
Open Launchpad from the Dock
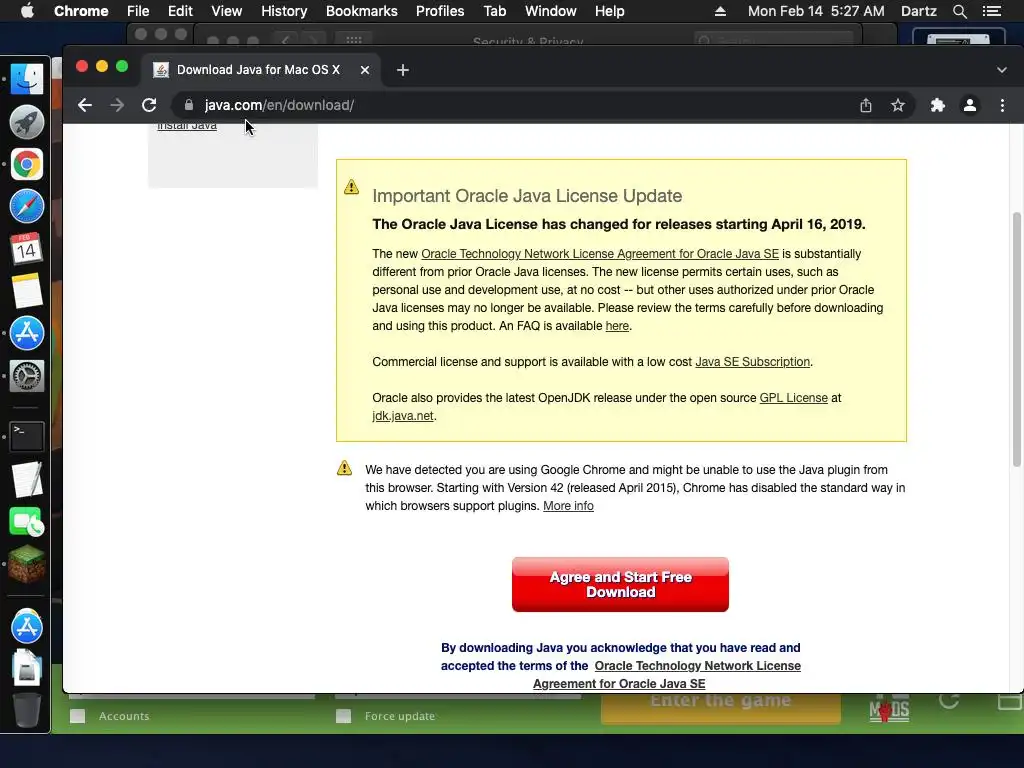(27, 122)
